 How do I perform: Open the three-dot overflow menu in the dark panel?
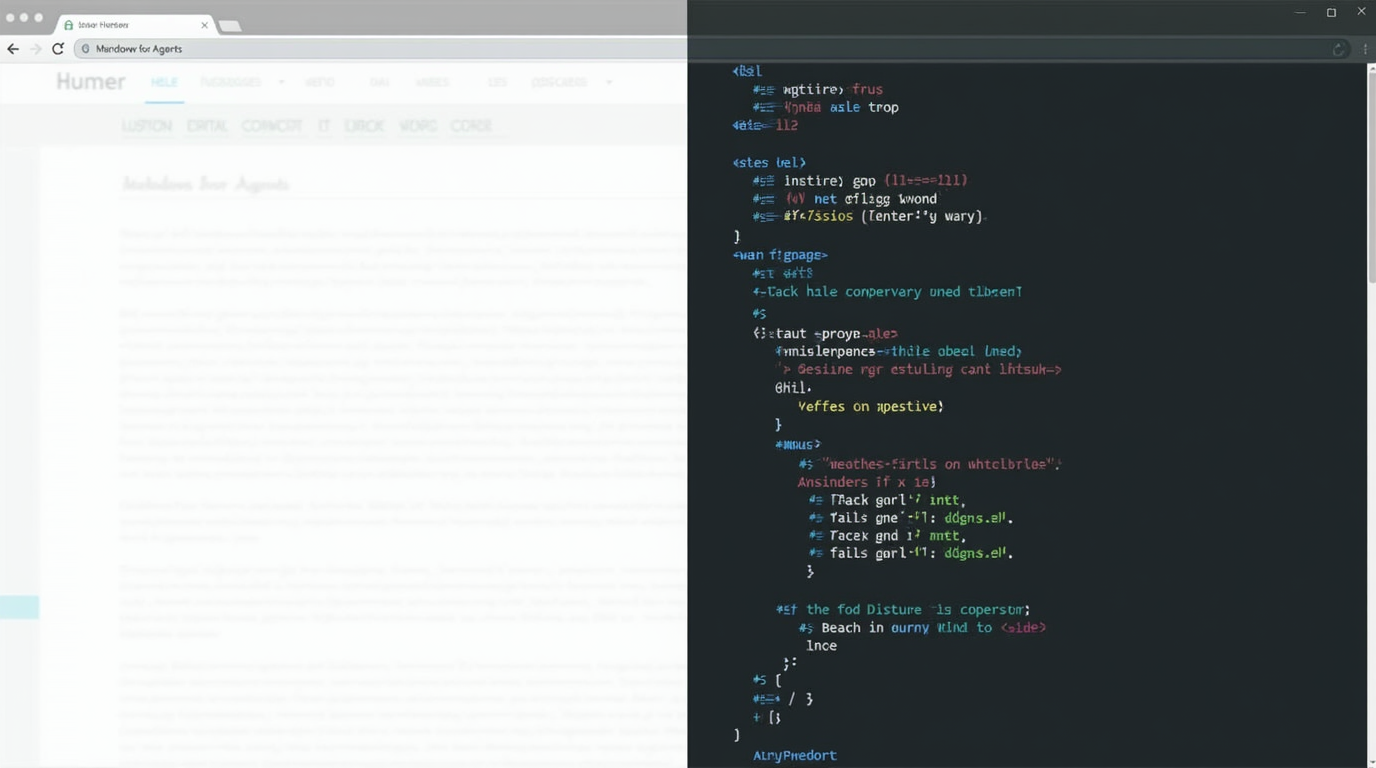tap(1364, 48)
